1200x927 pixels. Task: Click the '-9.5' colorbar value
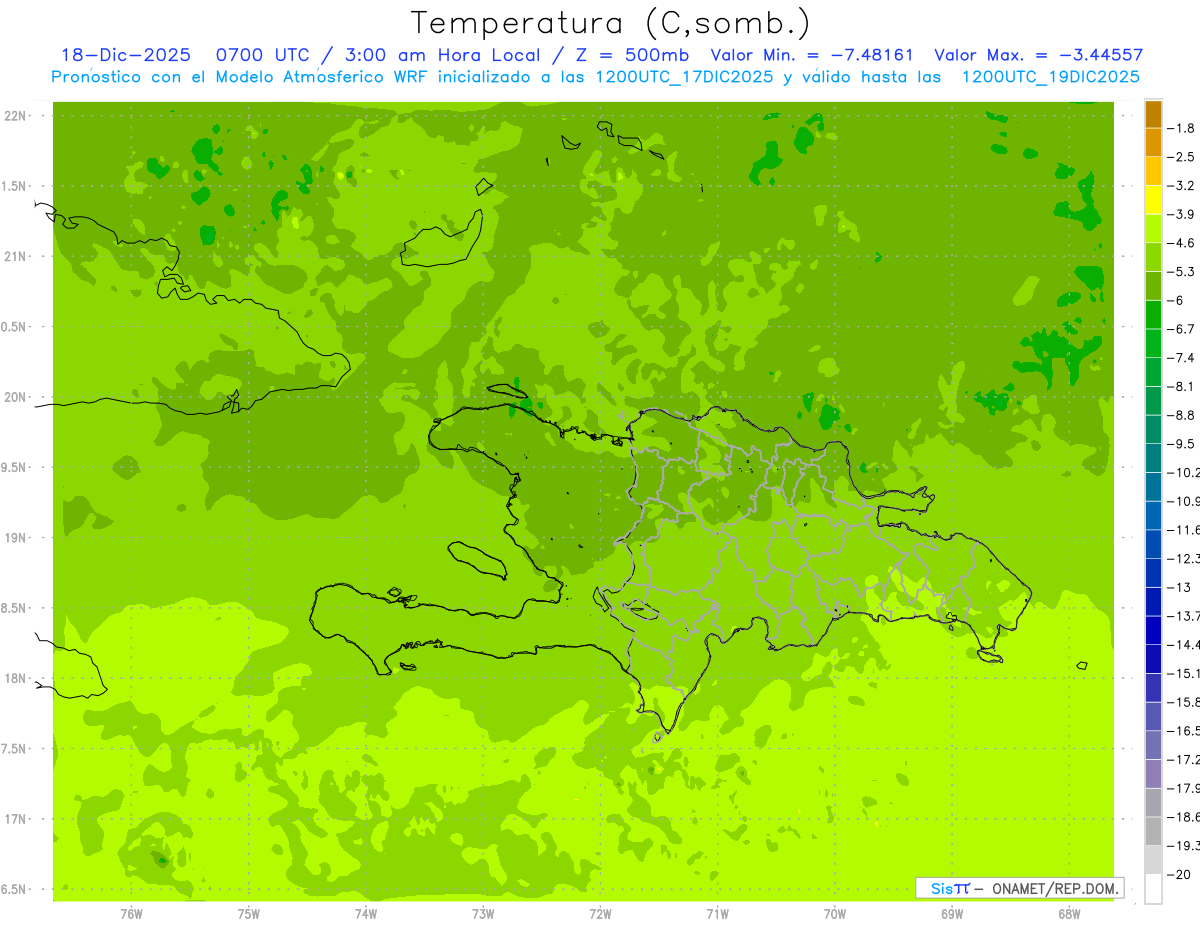click(x=1182, y=444)
